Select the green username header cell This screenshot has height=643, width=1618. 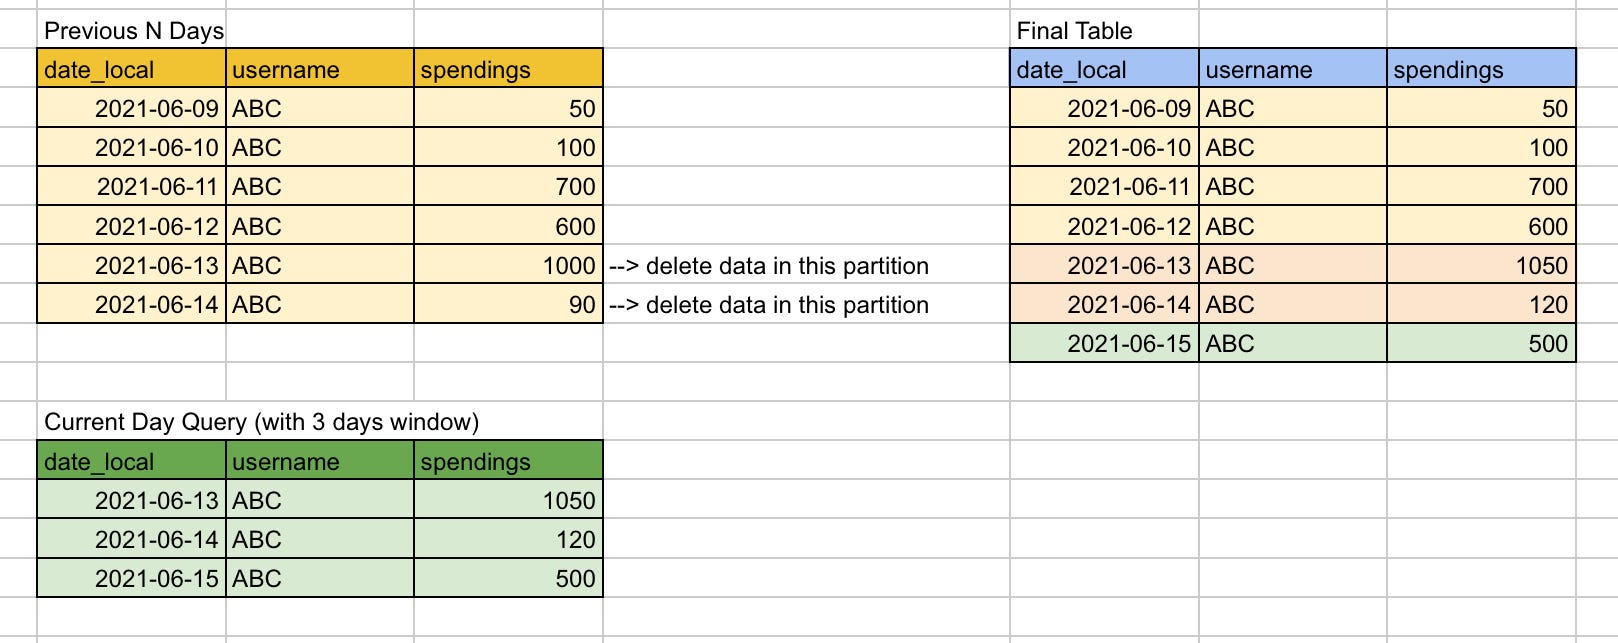pyautogui.click(x=320, y=461)
